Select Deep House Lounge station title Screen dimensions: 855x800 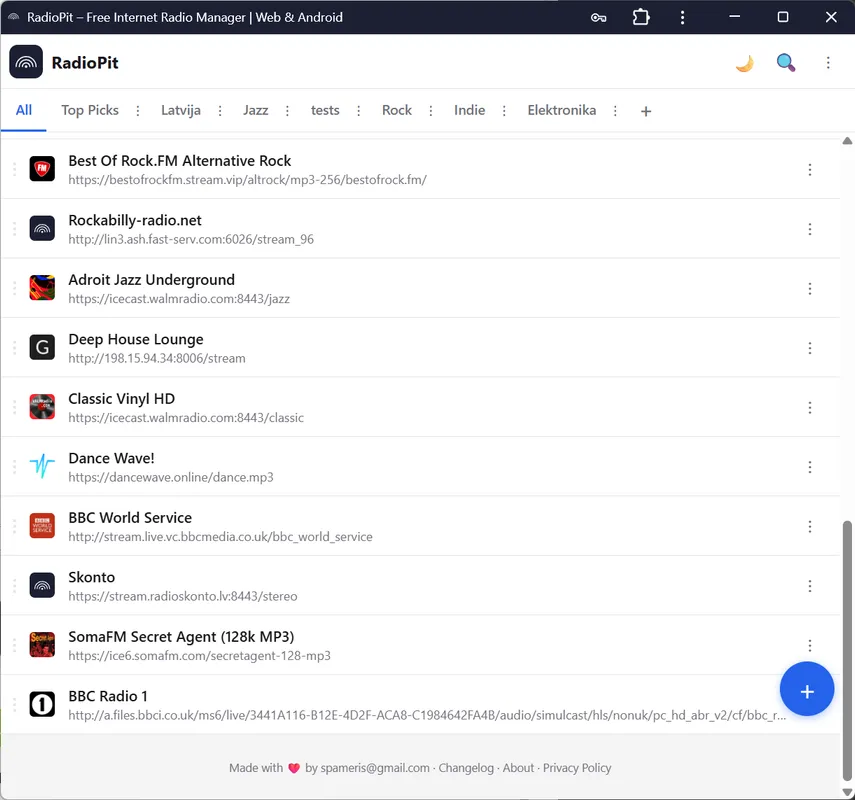(x=136, y=339)
